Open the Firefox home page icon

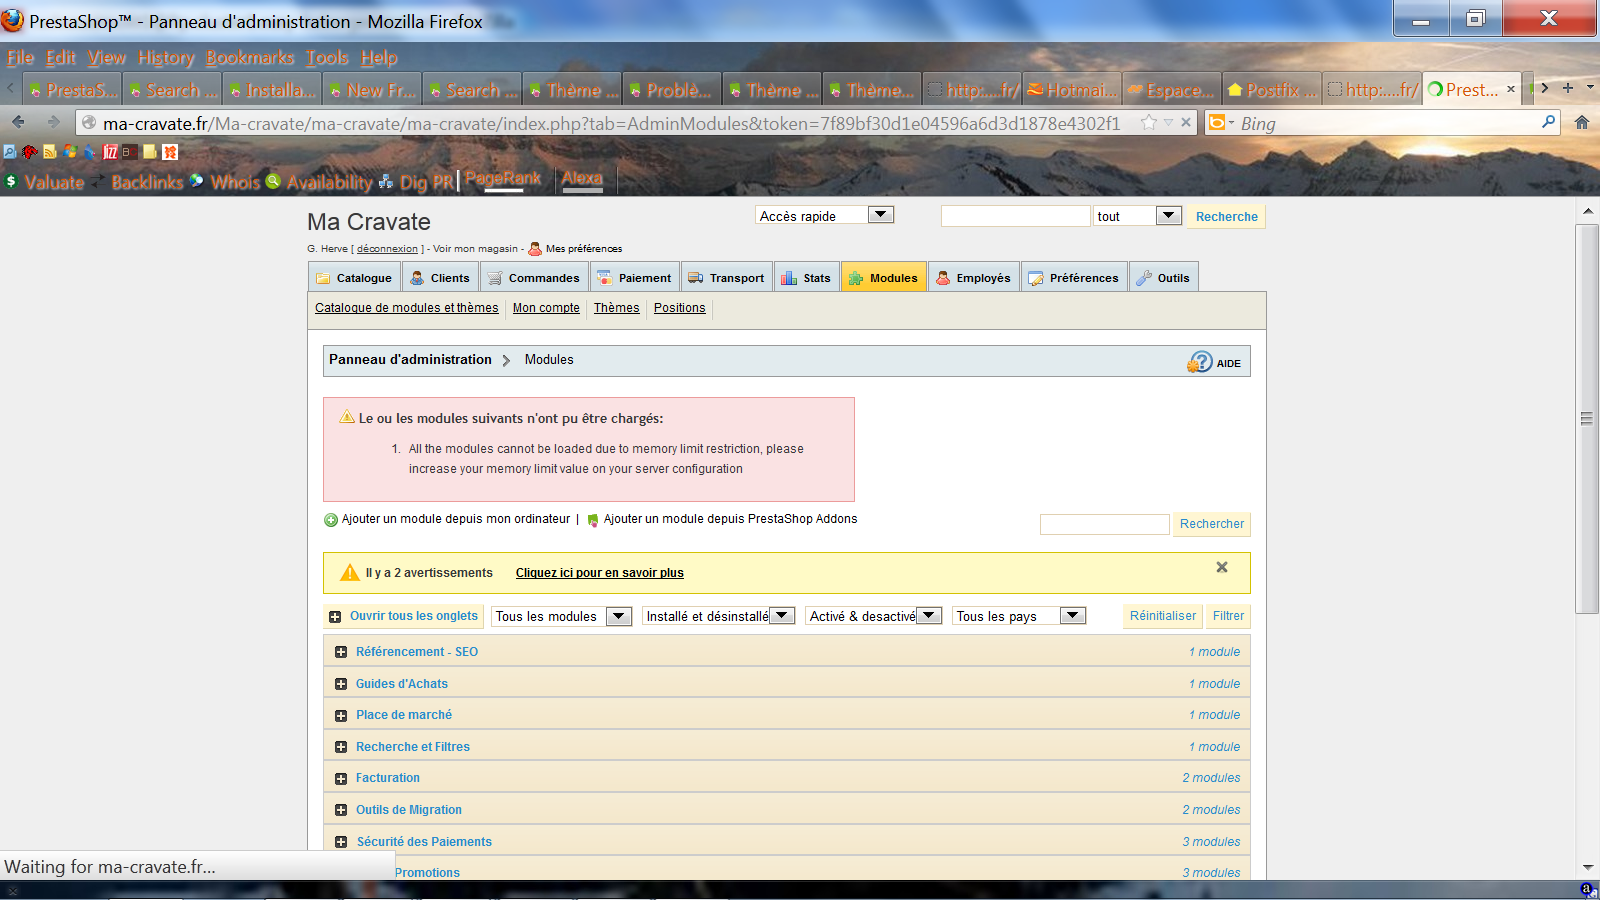1582,122
